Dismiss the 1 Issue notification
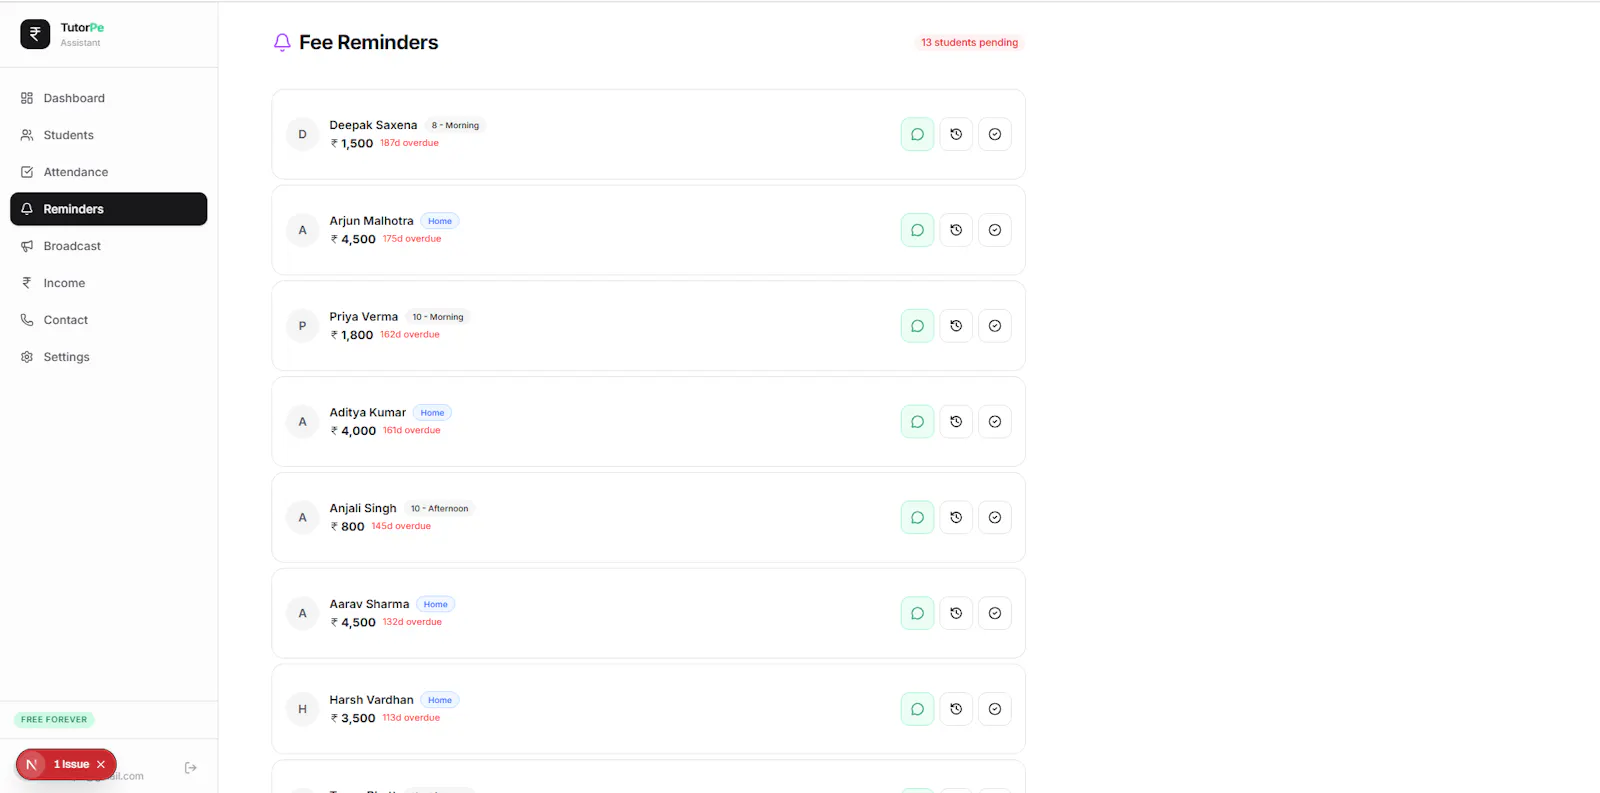This screenshot has width=1600, height=793. (101, 764)
